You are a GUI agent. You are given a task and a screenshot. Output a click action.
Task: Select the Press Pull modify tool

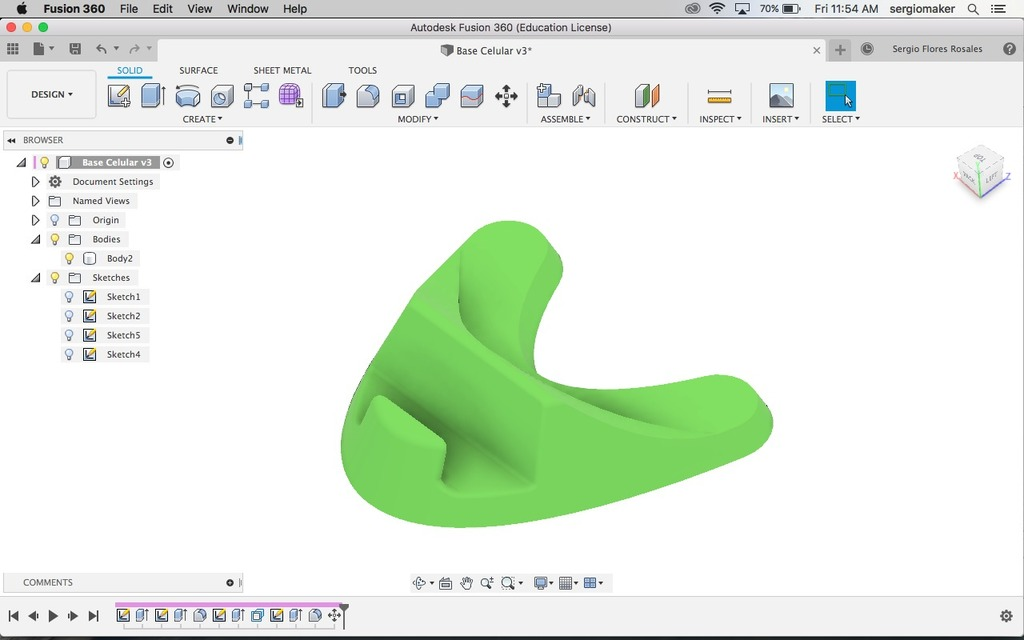[x=335, y=94]
